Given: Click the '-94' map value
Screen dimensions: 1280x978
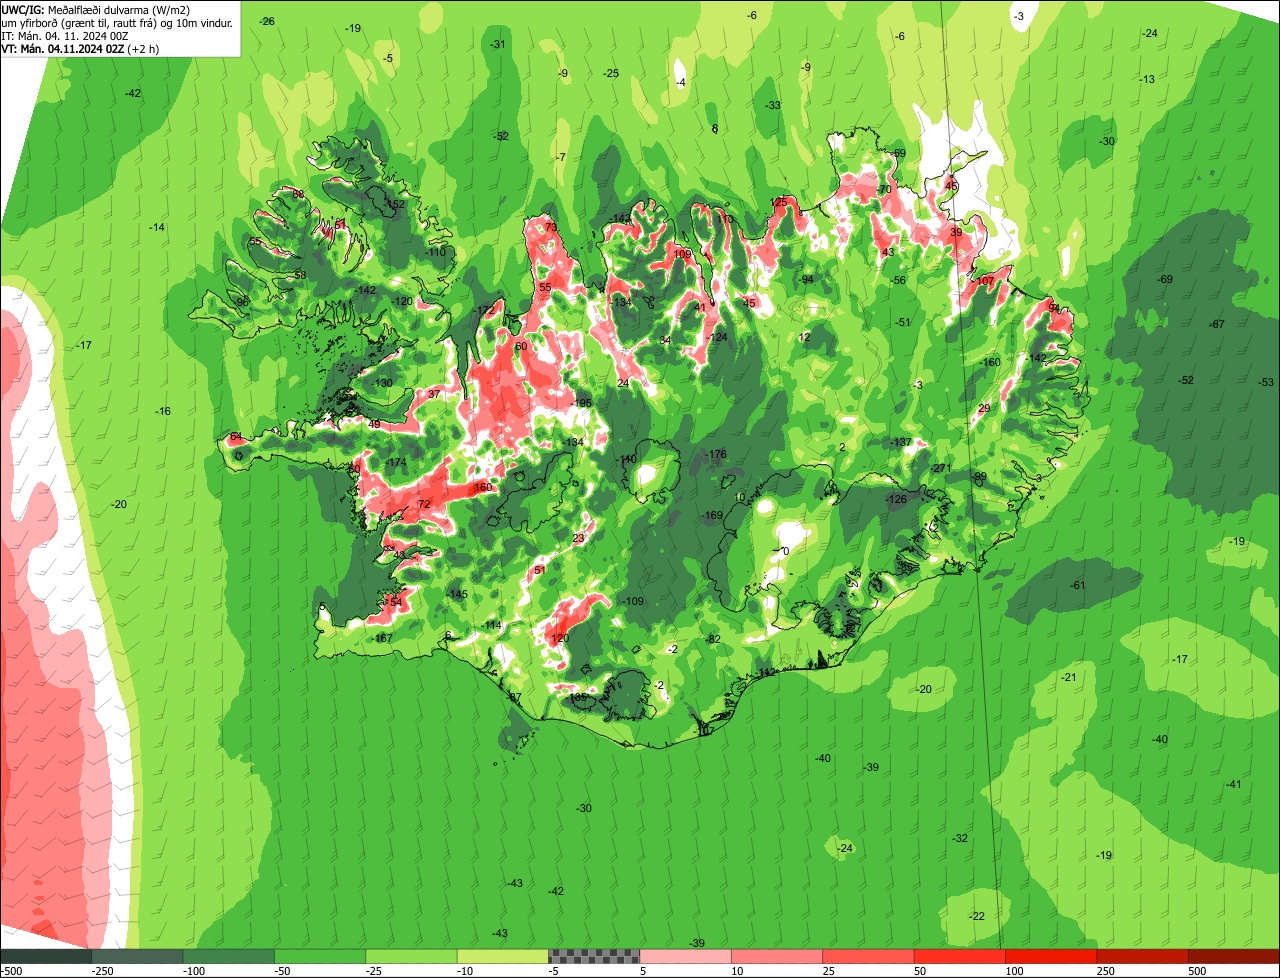Looking at the screenshot, I should 806,279.
